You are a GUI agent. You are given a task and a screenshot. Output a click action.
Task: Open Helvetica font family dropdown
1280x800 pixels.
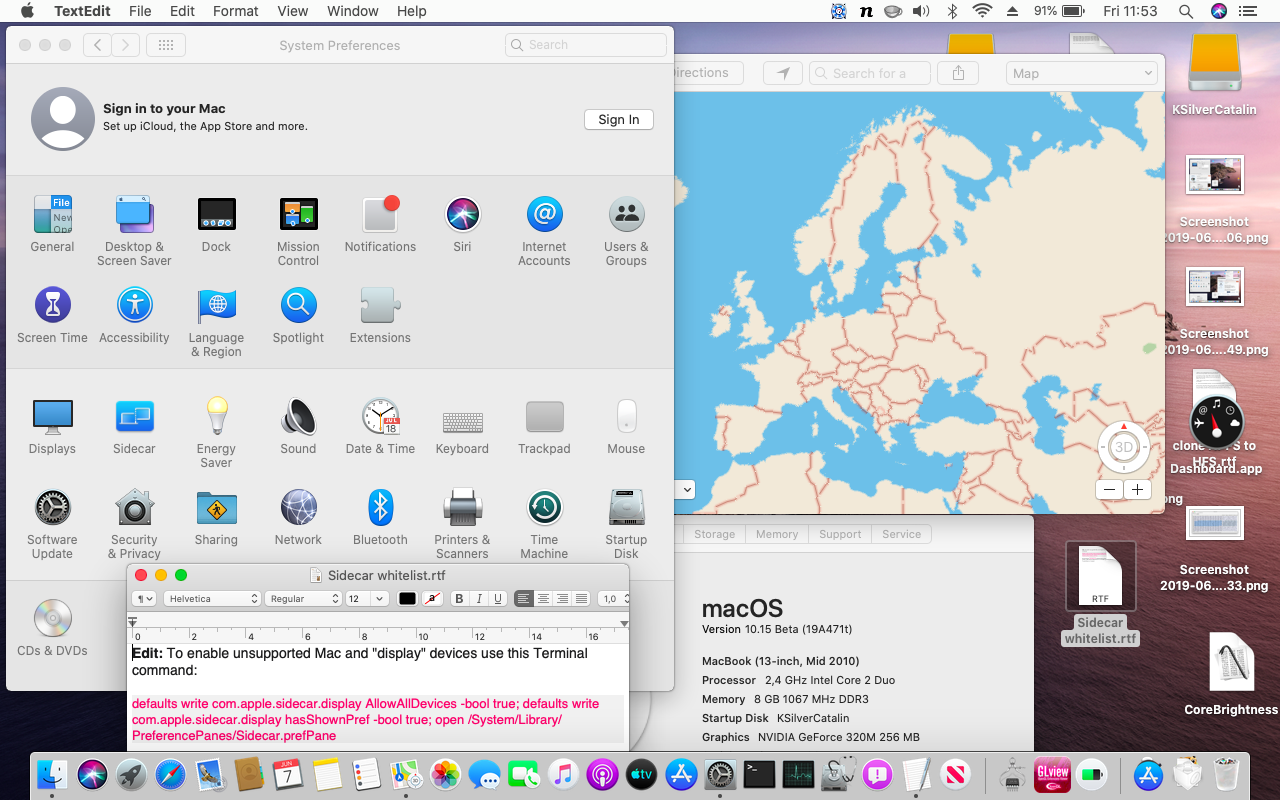212,599
